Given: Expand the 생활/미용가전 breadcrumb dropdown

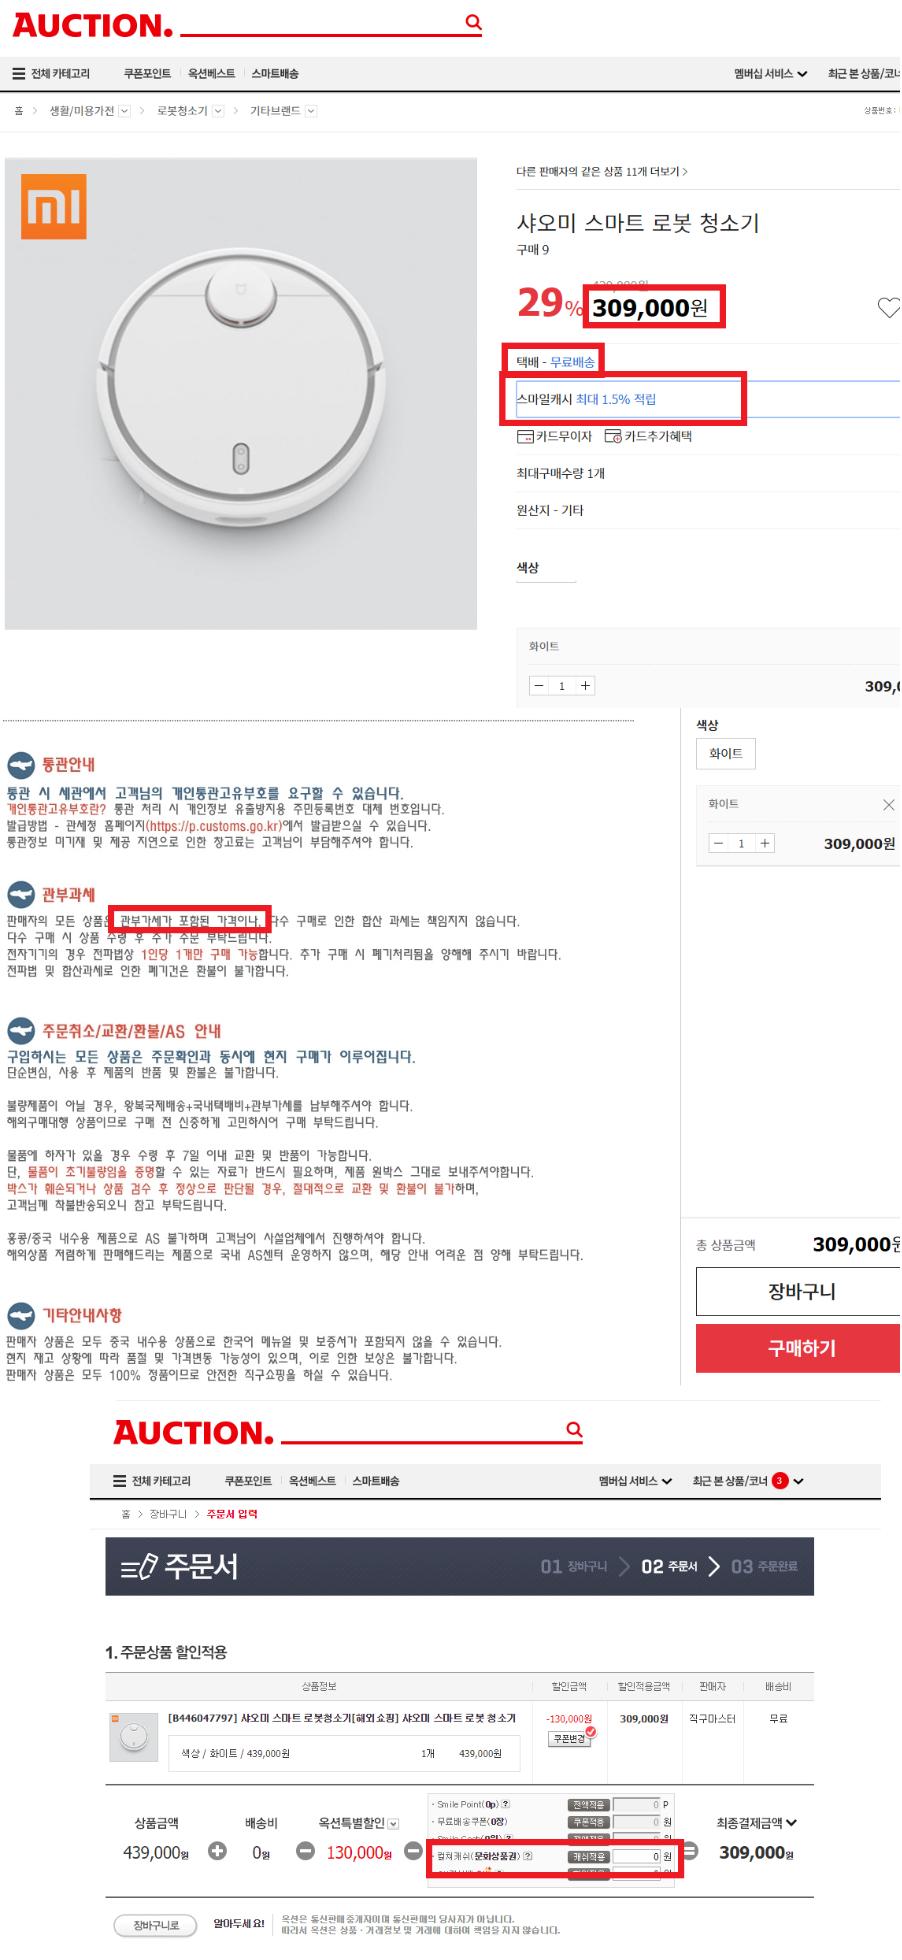Looking at the screenshot, I should click(x=125, y=111).
